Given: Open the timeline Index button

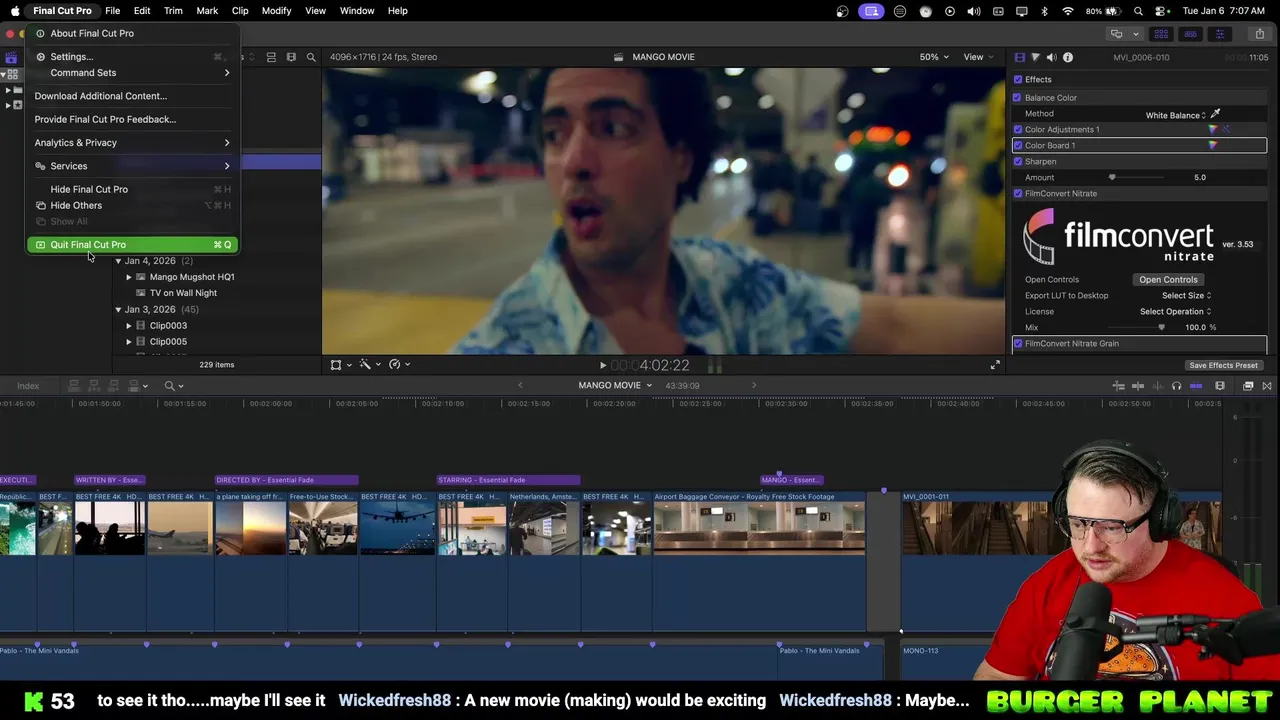Looking at the screenshot, I should click(x=28, y=386).
